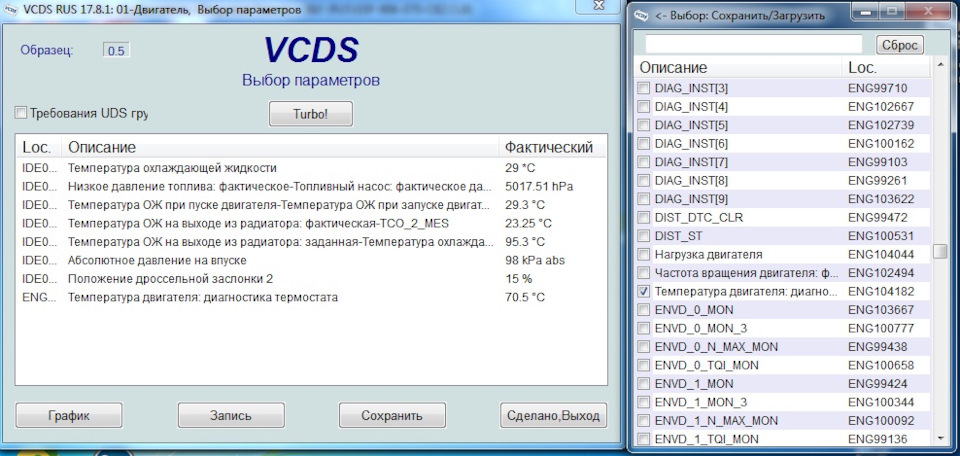The image size is (960, 456).
Task: Check the ENVD_1_MON_3 checkbox
Action: [643, 402]
